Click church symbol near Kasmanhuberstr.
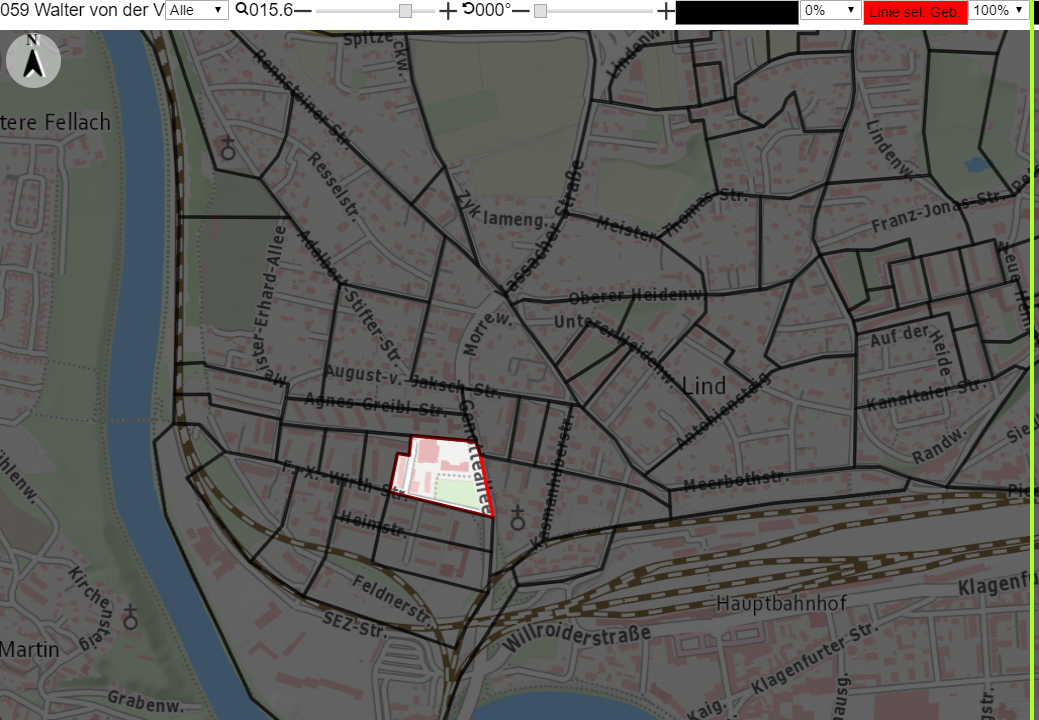The width and height of the screenshot is (1039, 720). (518, 519)
